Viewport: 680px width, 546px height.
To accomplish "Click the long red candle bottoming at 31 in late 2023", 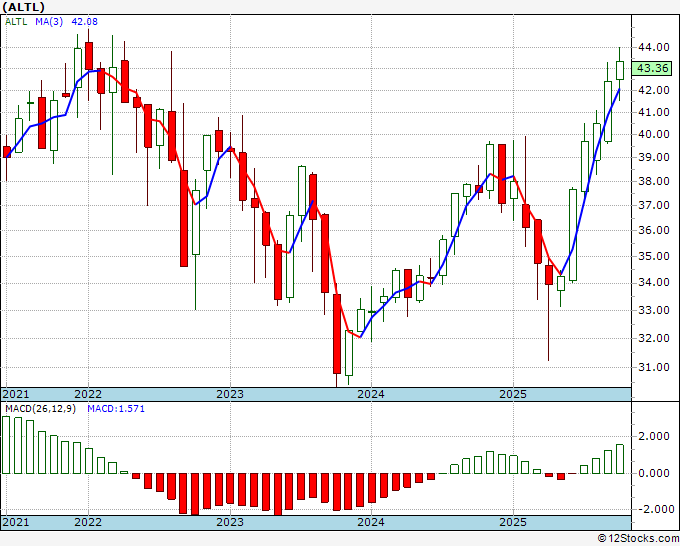I will pyautogui.click(x=337, y=334).
